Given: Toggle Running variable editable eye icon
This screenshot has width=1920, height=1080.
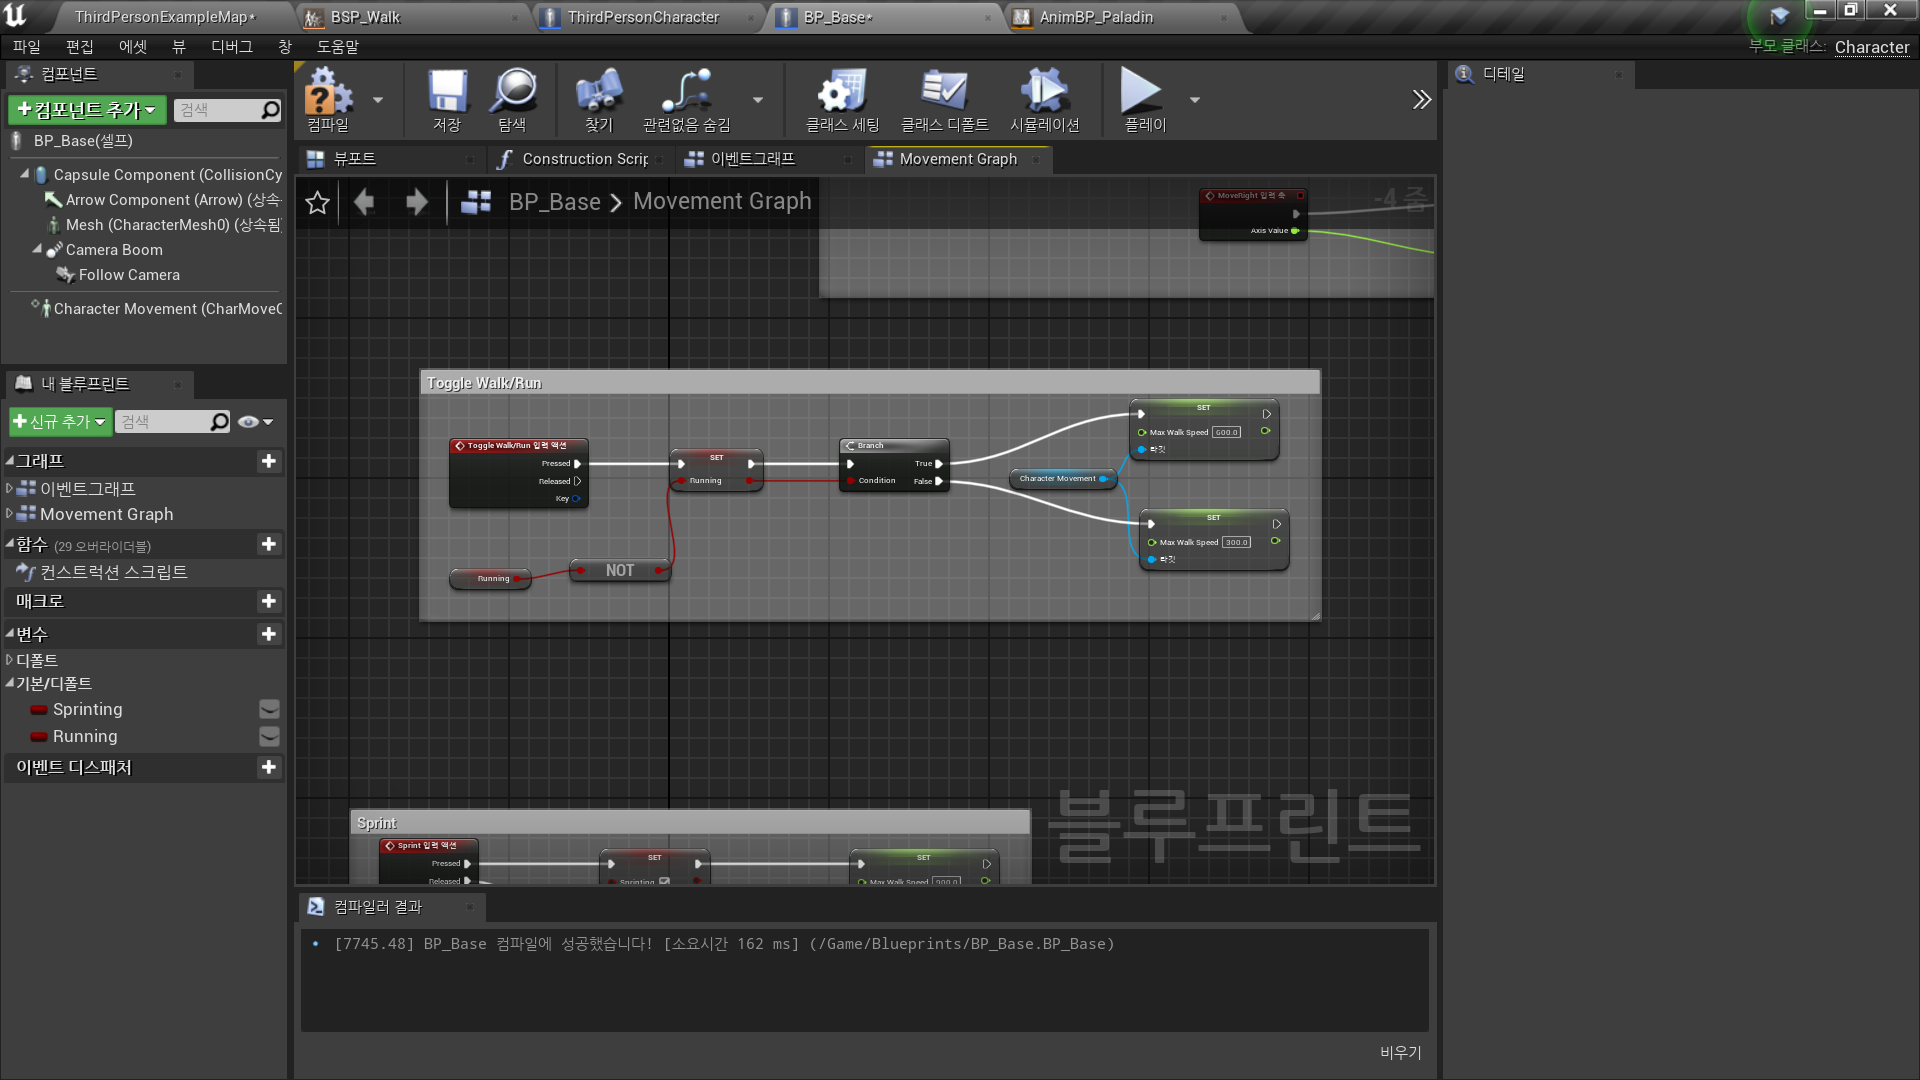Looking at the screenshot, I should pos(269,736).
